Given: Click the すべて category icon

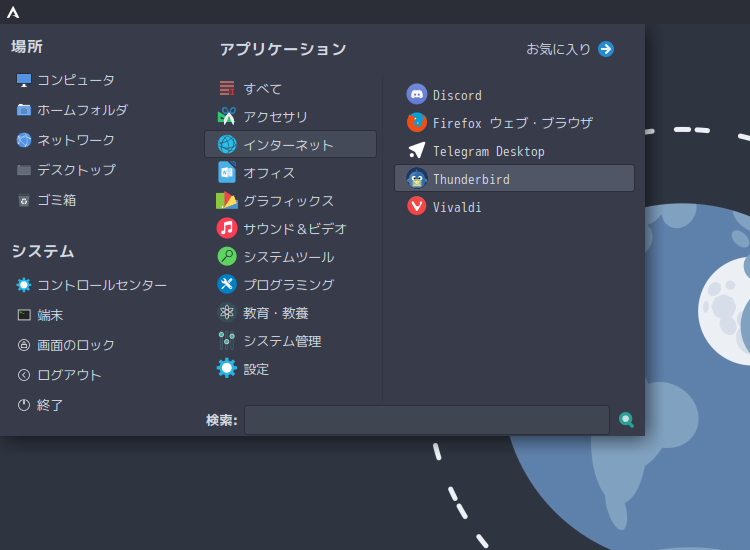Looking at the screenshot, I should click(x=227, y=88).
